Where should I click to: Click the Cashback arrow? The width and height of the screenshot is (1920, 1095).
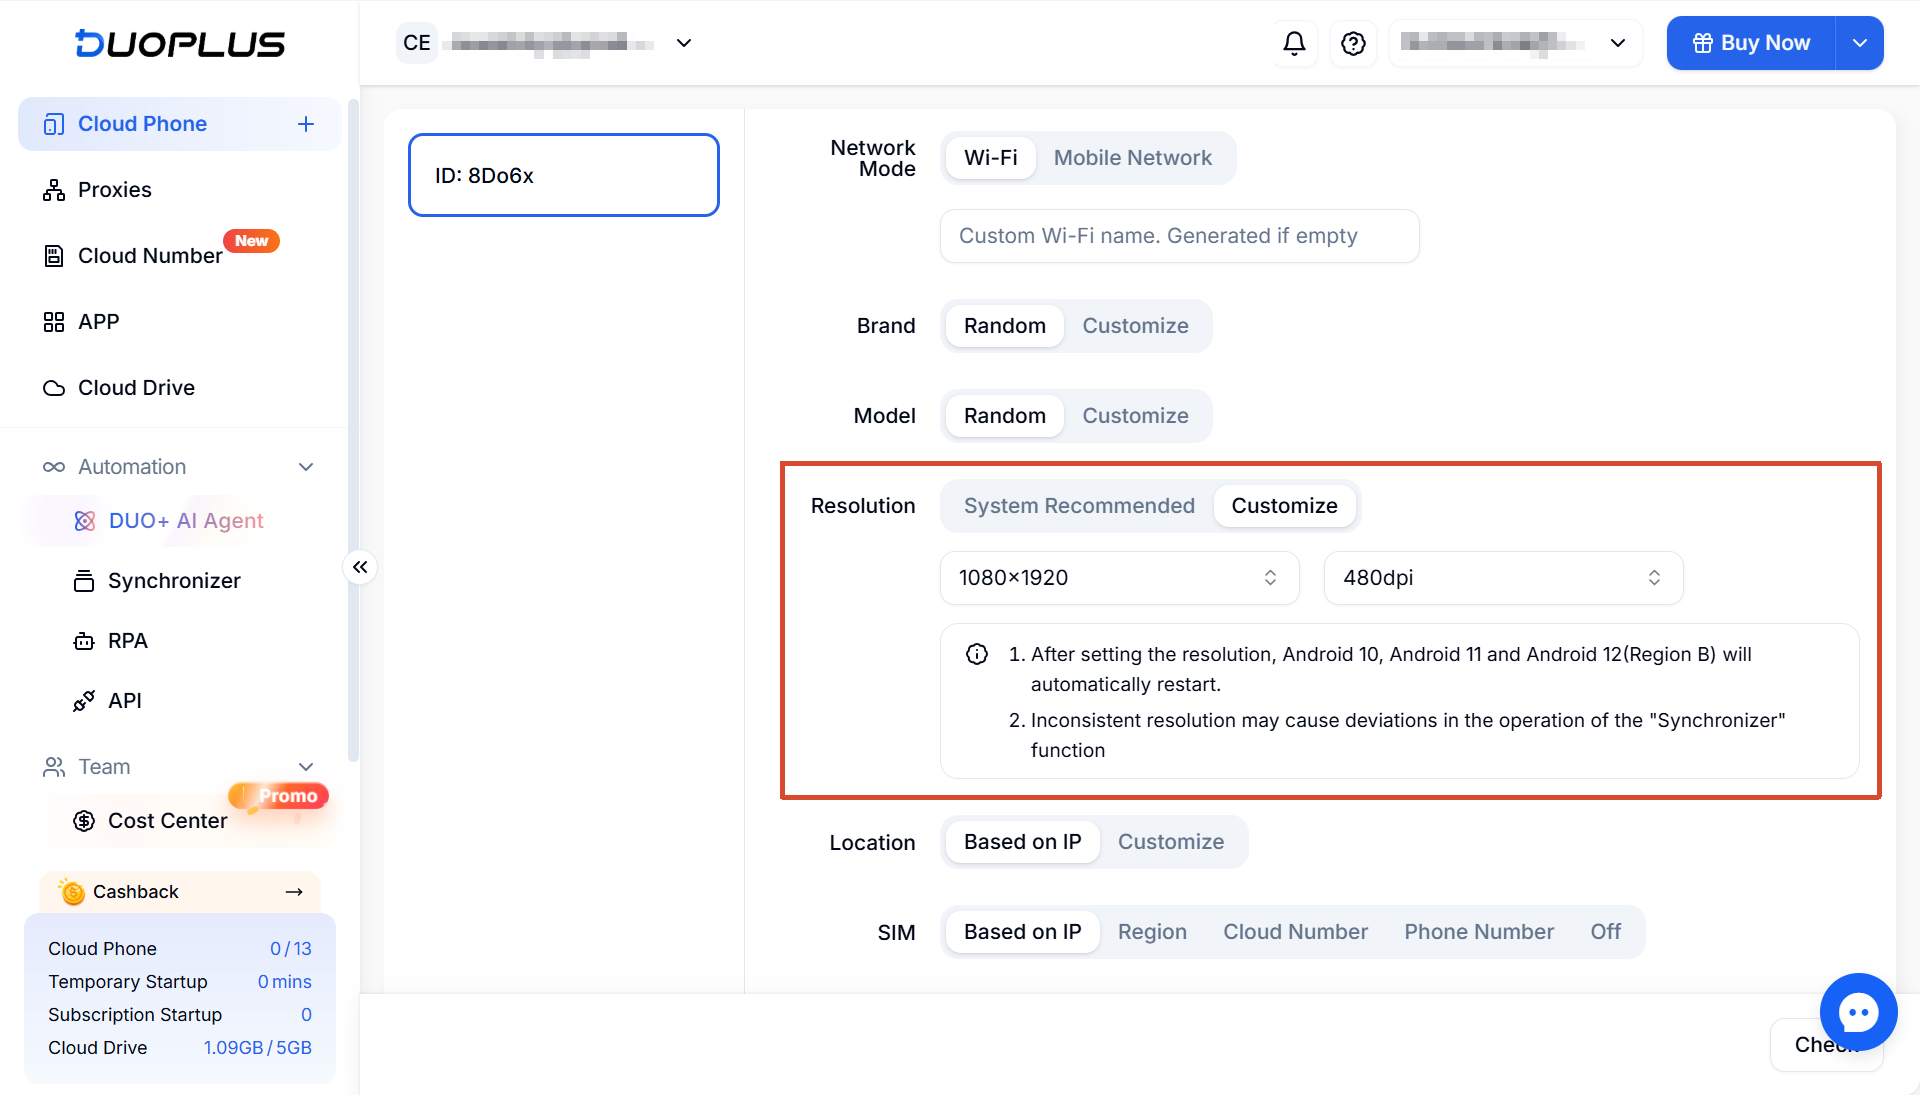[294, 892]
